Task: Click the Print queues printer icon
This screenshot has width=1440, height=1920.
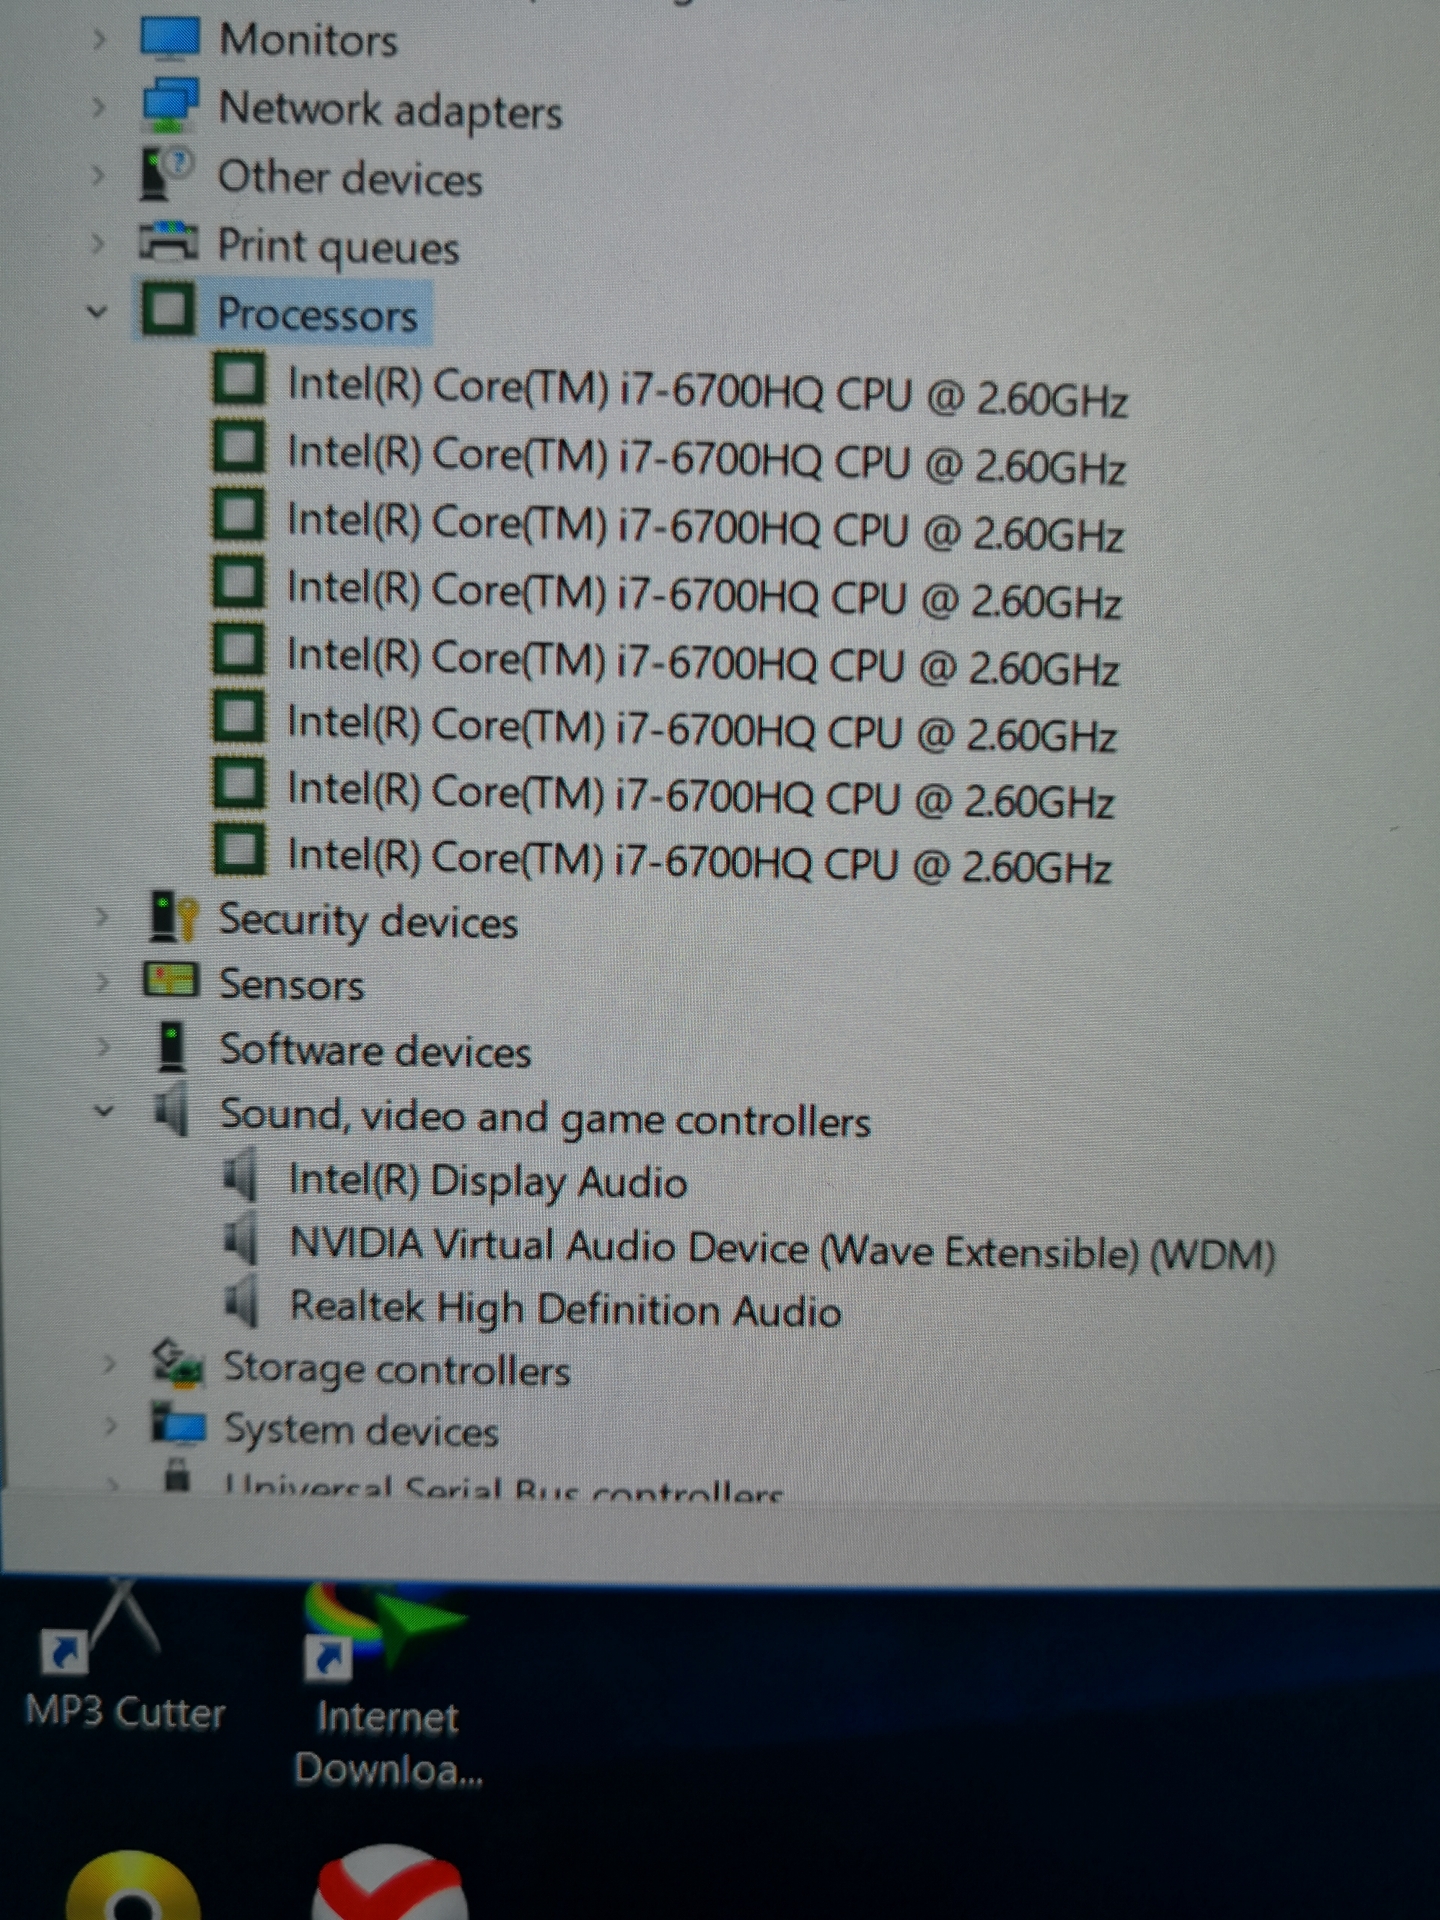Action: tap(168, 242)
